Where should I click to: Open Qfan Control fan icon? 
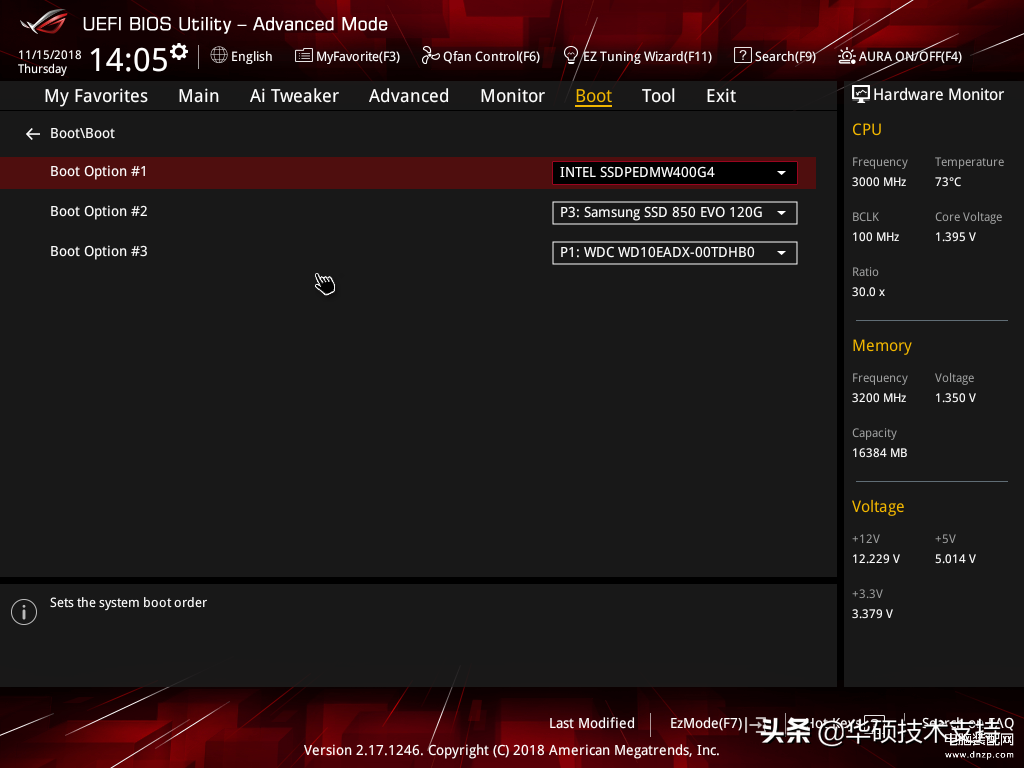point(430,56)
